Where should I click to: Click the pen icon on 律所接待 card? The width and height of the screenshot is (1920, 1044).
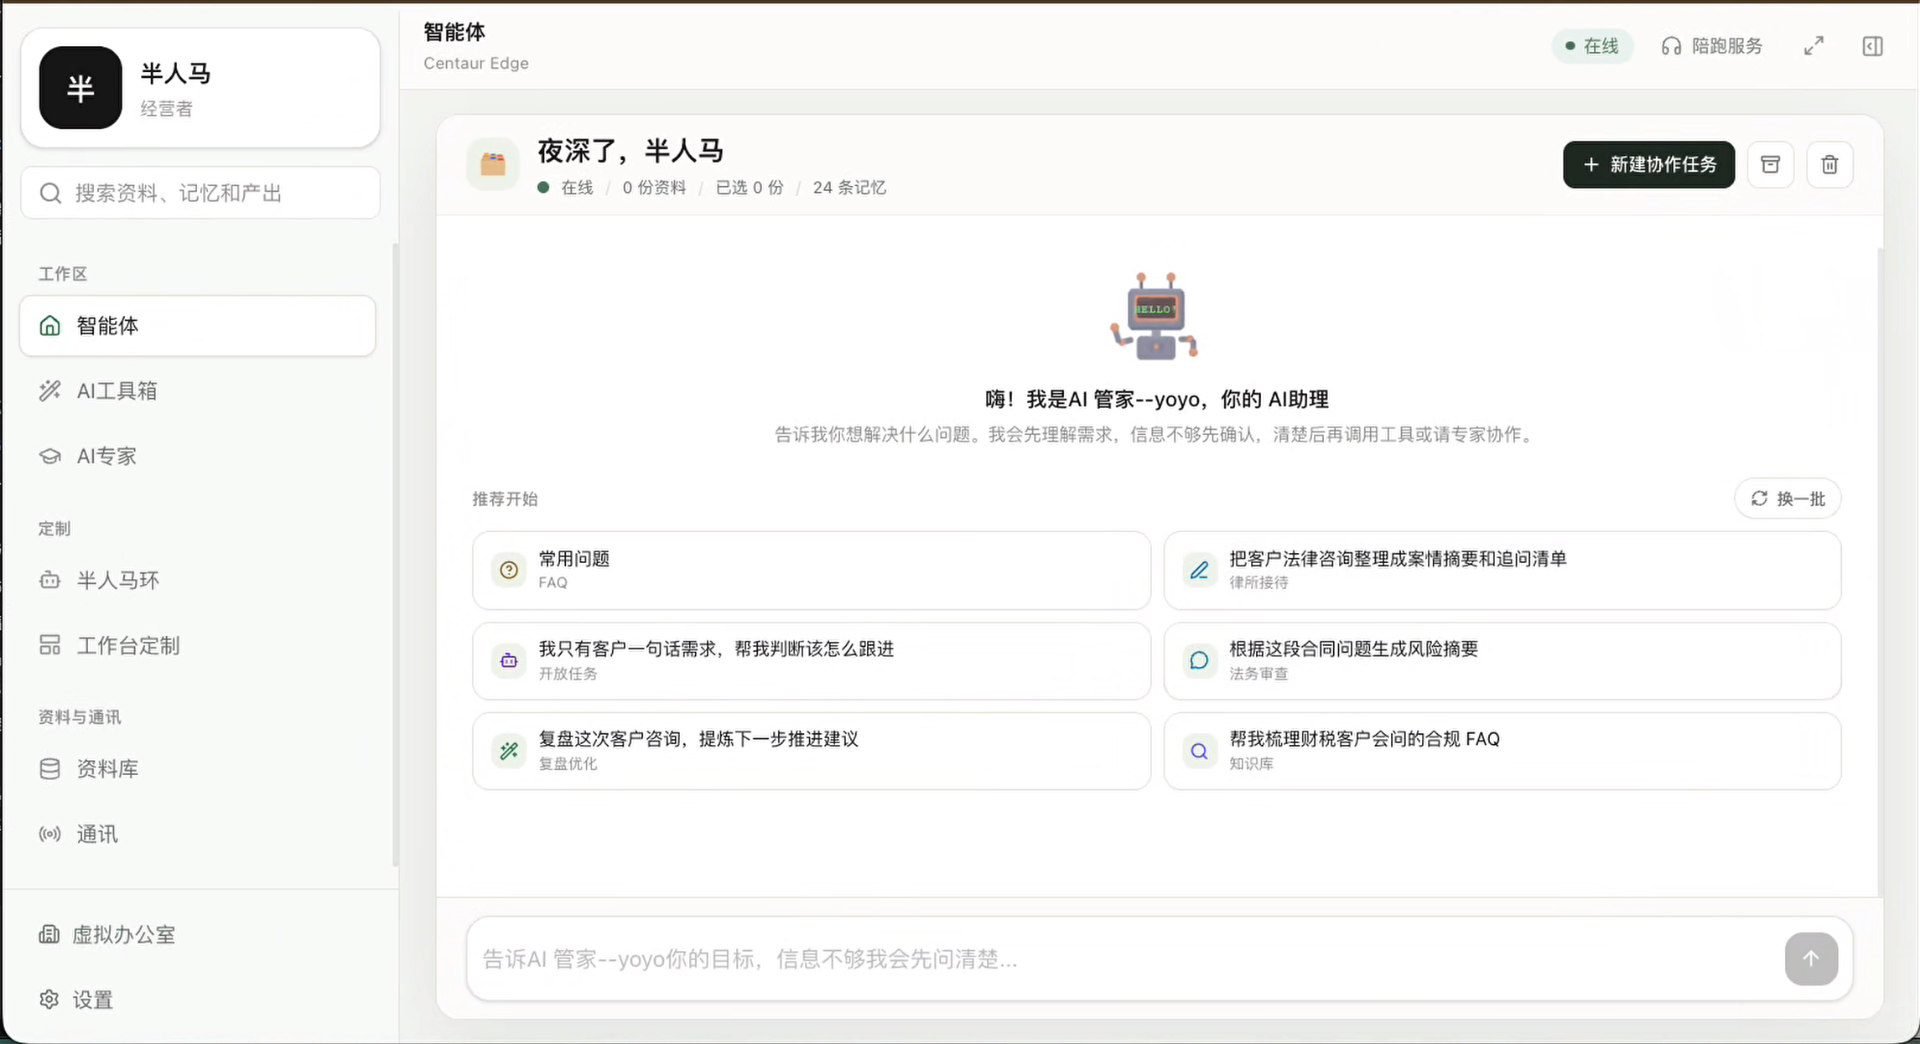point(1199,570)
